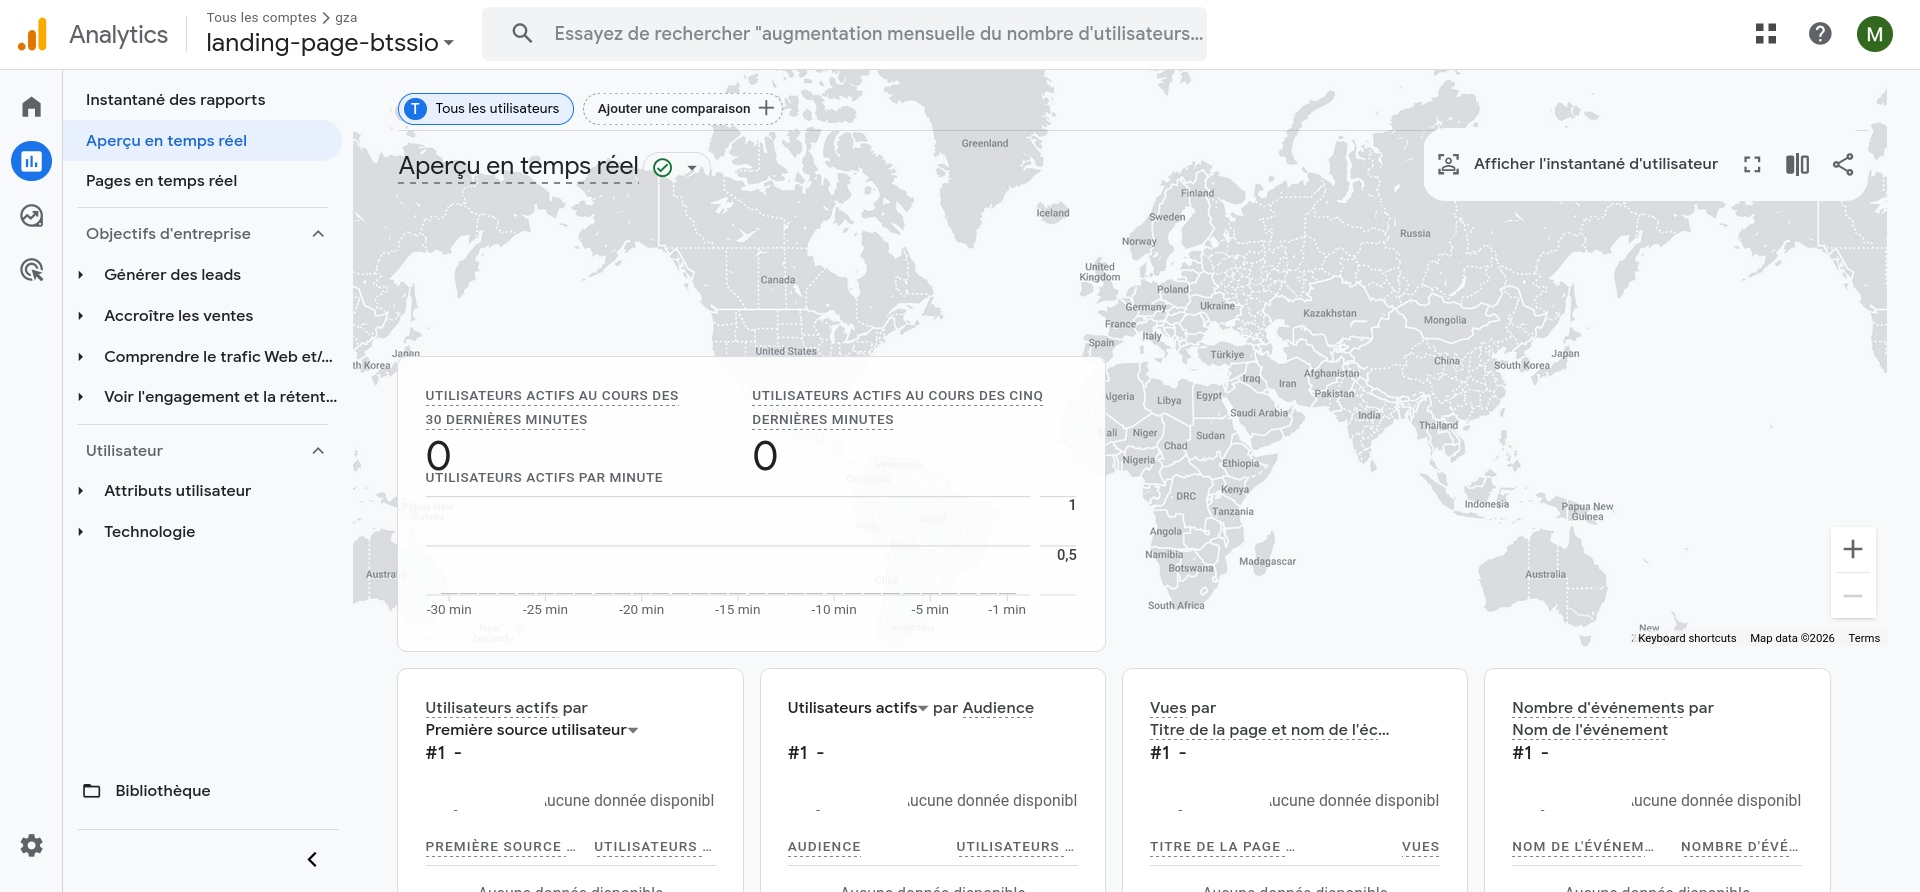The height and width of the screenshot is (892, 1920).
Task: Open Pages en temps réel
Action: click(x=161, y=181)
